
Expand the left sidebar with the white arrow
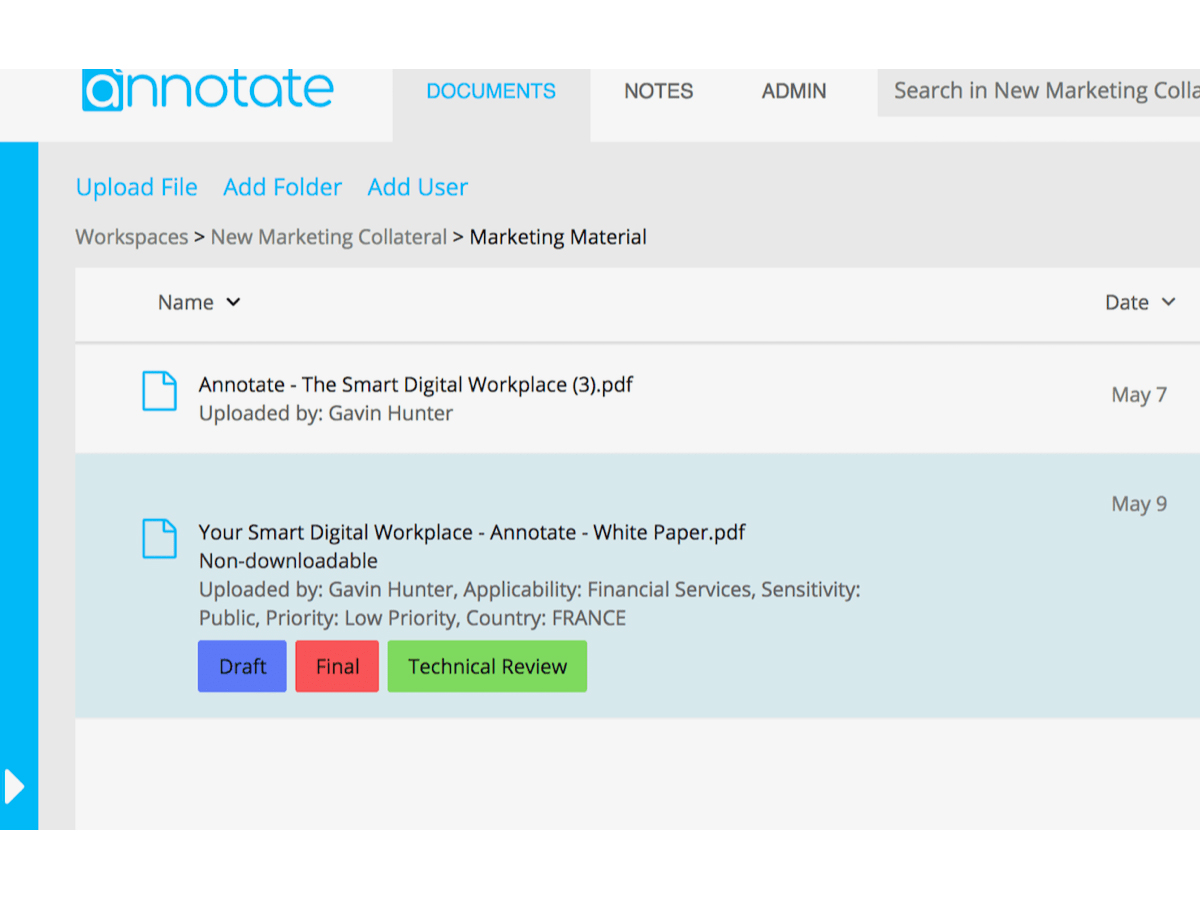coord(14,786)
